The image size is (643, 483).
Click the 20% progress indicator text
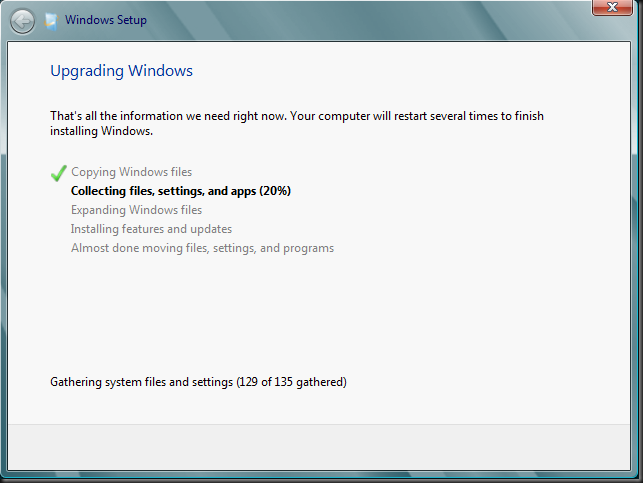click(275, 191)
